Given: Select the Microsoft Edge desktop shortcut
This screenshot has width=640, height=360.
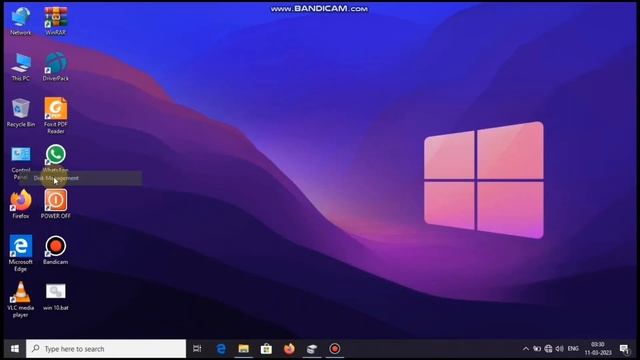Looking at the screenshot, I should pos(21,253).
